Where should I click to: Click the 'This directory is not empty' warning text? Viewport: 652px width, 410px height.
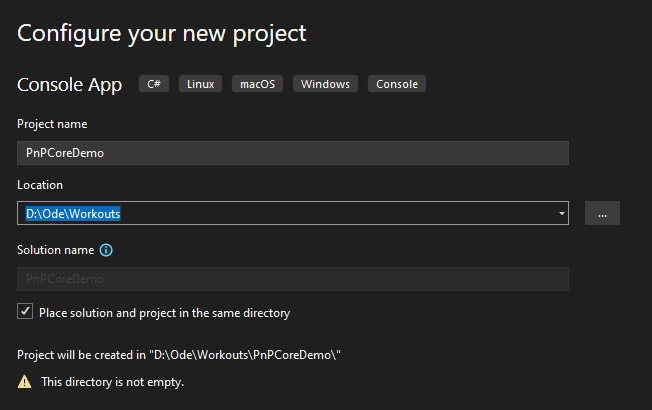click(x=113, y=382)
